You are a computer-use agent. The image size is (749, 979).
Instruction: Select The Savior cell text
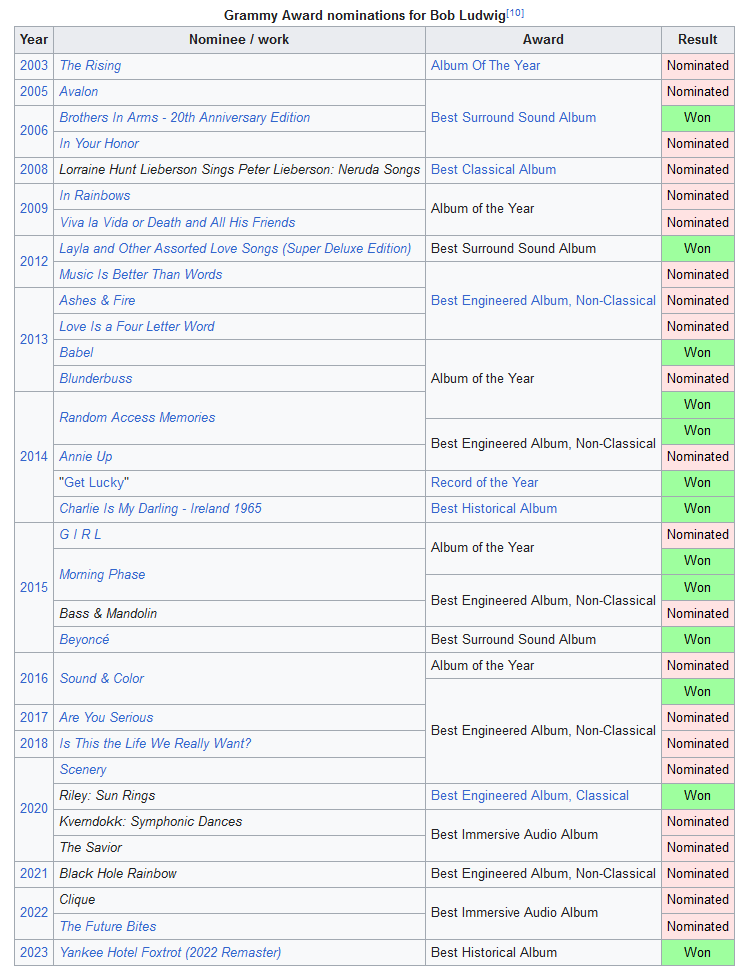(91, 848)
